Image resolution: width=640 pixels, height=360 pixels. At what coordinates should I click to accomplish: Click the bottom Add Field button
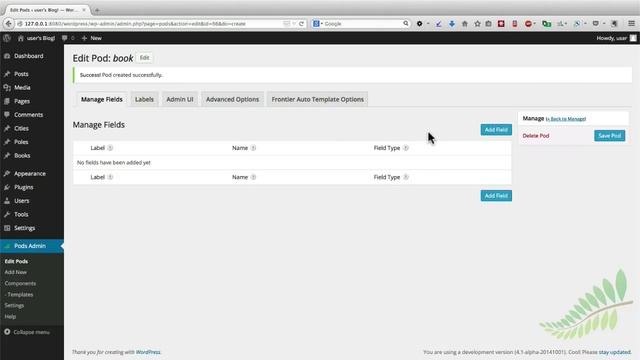[x=496, y=196]
